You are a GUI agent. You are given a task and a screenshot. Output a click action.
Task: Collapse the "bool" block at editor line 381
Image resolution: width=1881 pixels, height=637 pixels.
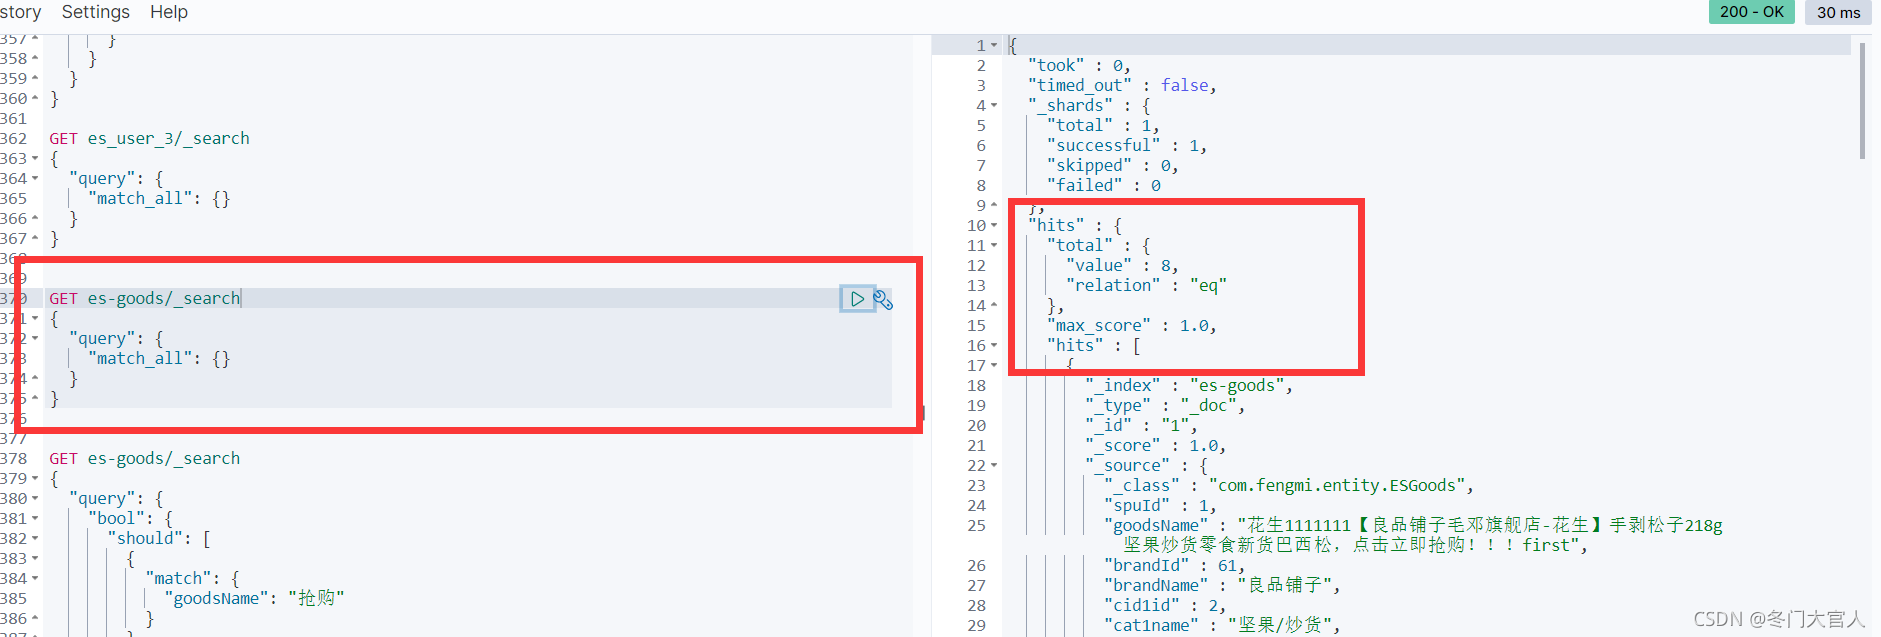35,518
